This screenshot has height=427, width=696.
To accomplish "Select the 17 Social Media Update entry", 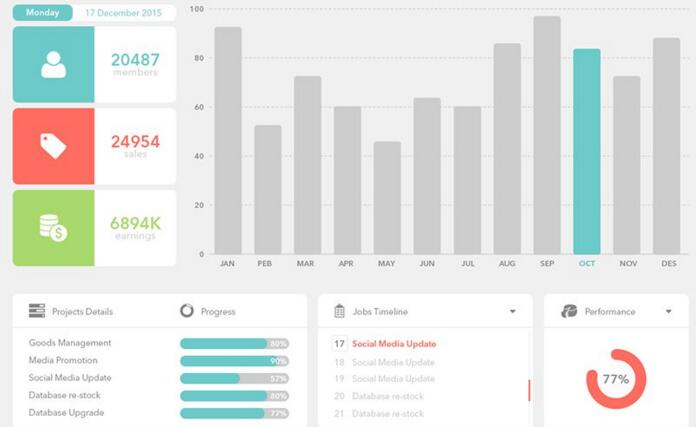I will tap(393, 344).
